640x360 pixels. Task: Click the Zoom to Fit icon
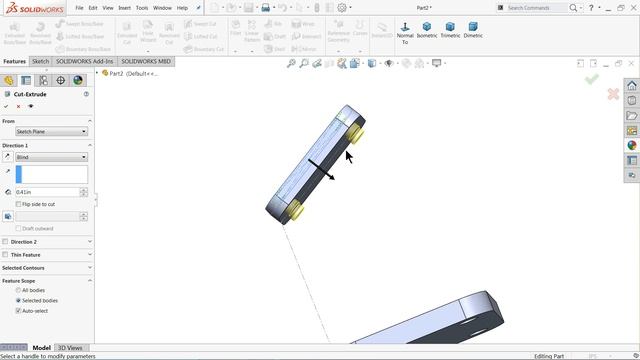pyautogui.click(x=291, y=63)
